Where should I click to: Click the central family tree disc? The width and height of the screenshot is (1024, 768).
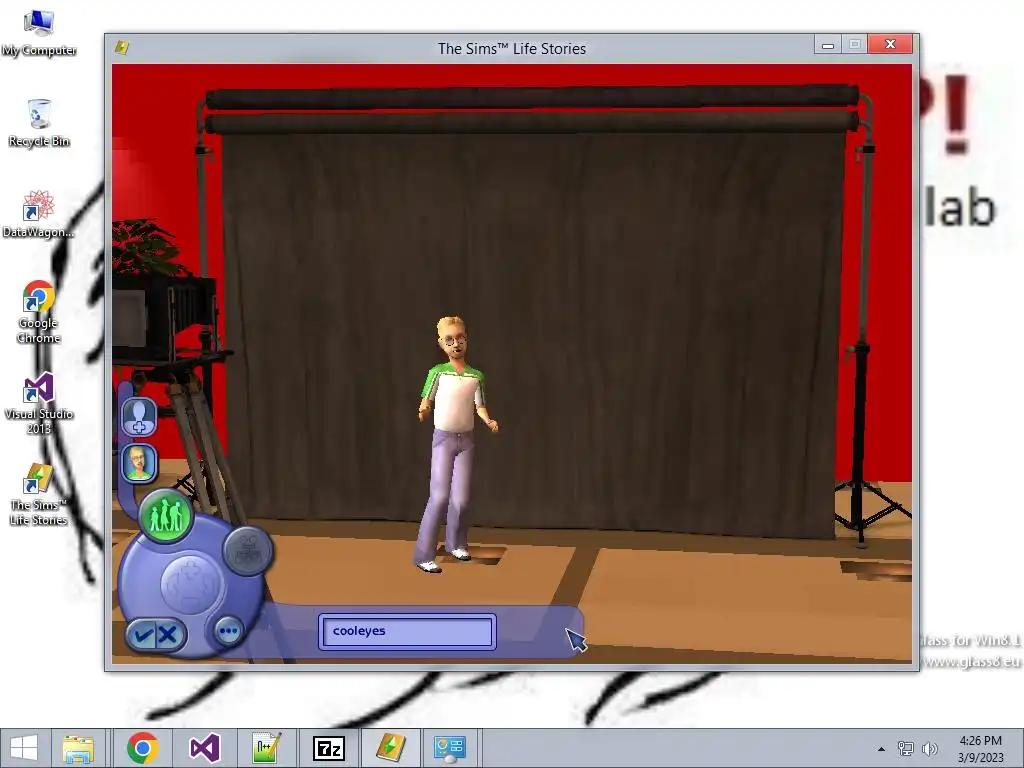tap(192, 583)
